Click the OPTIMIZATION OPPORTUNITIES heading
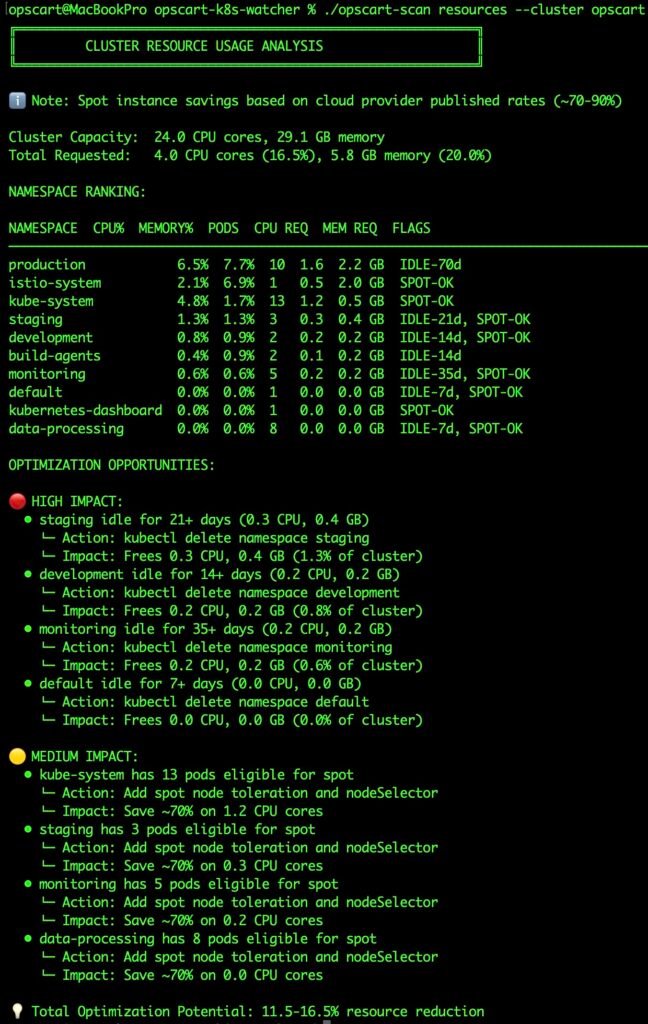 [111, 465]
